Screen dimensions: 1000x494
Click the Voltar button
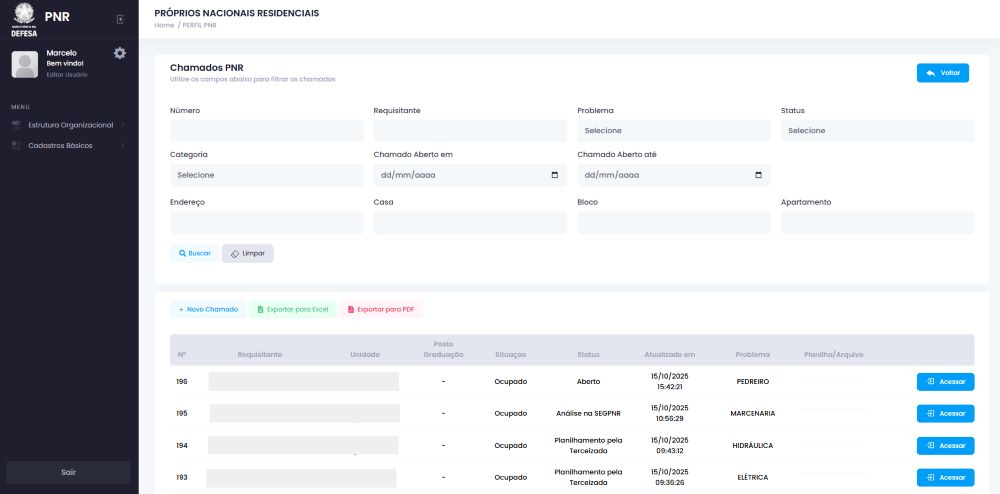[x=942, y=73]
